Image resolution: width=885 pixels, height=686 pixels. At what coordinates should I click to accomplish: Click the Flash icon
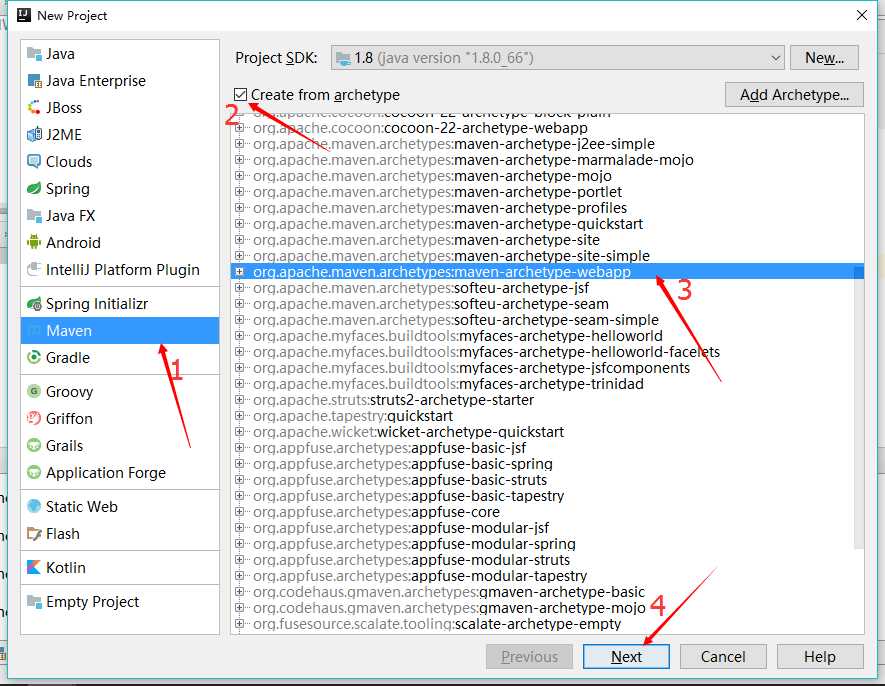(x=34, y=534)
